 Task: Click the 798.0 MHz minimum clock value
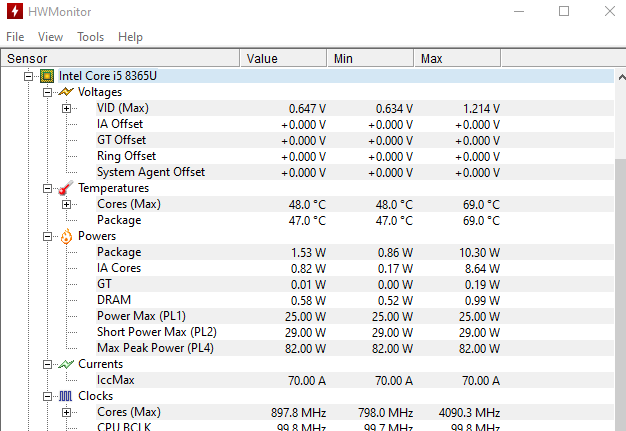[386, 412]
